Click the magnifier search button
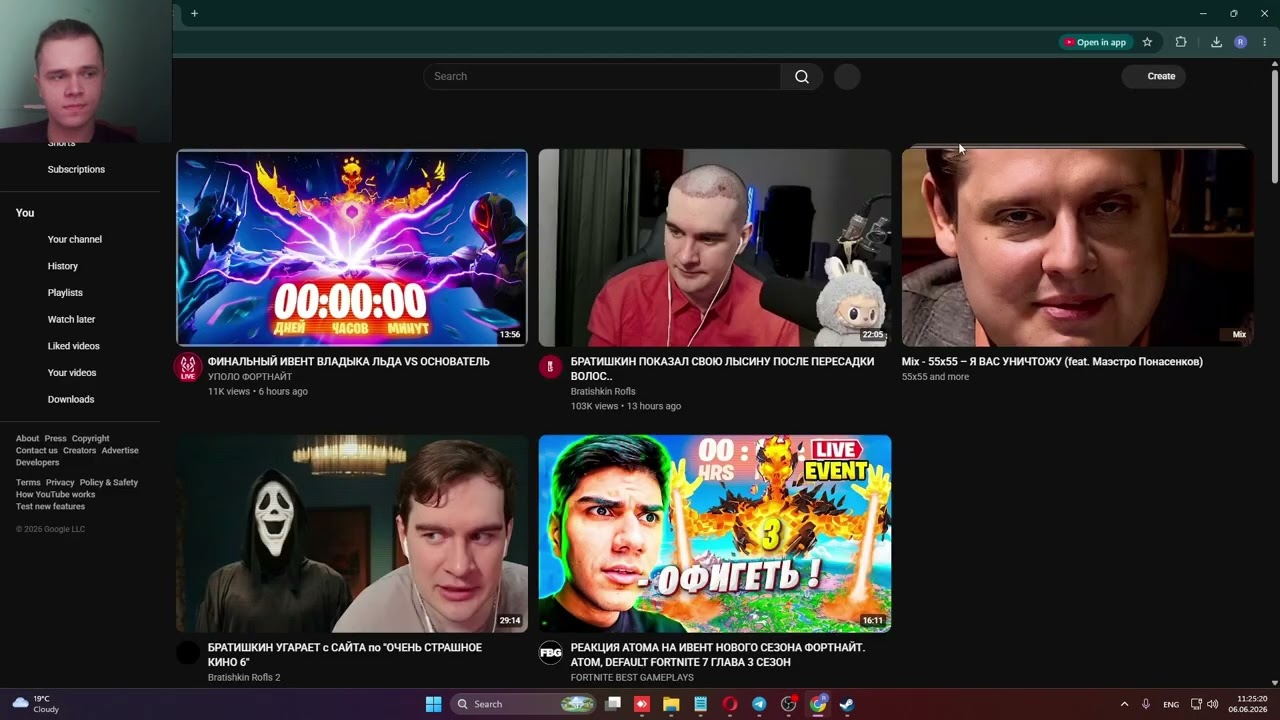The width and height of the screenshot is (1280, 720). click(x=802, y=76)
